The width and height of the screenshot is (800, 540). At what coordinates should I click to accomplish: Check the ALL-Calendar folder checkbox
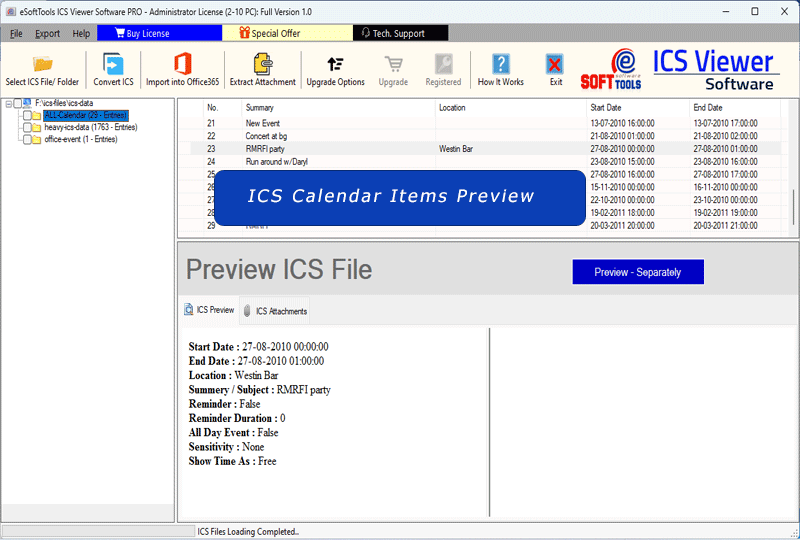(x=27, y=115)
